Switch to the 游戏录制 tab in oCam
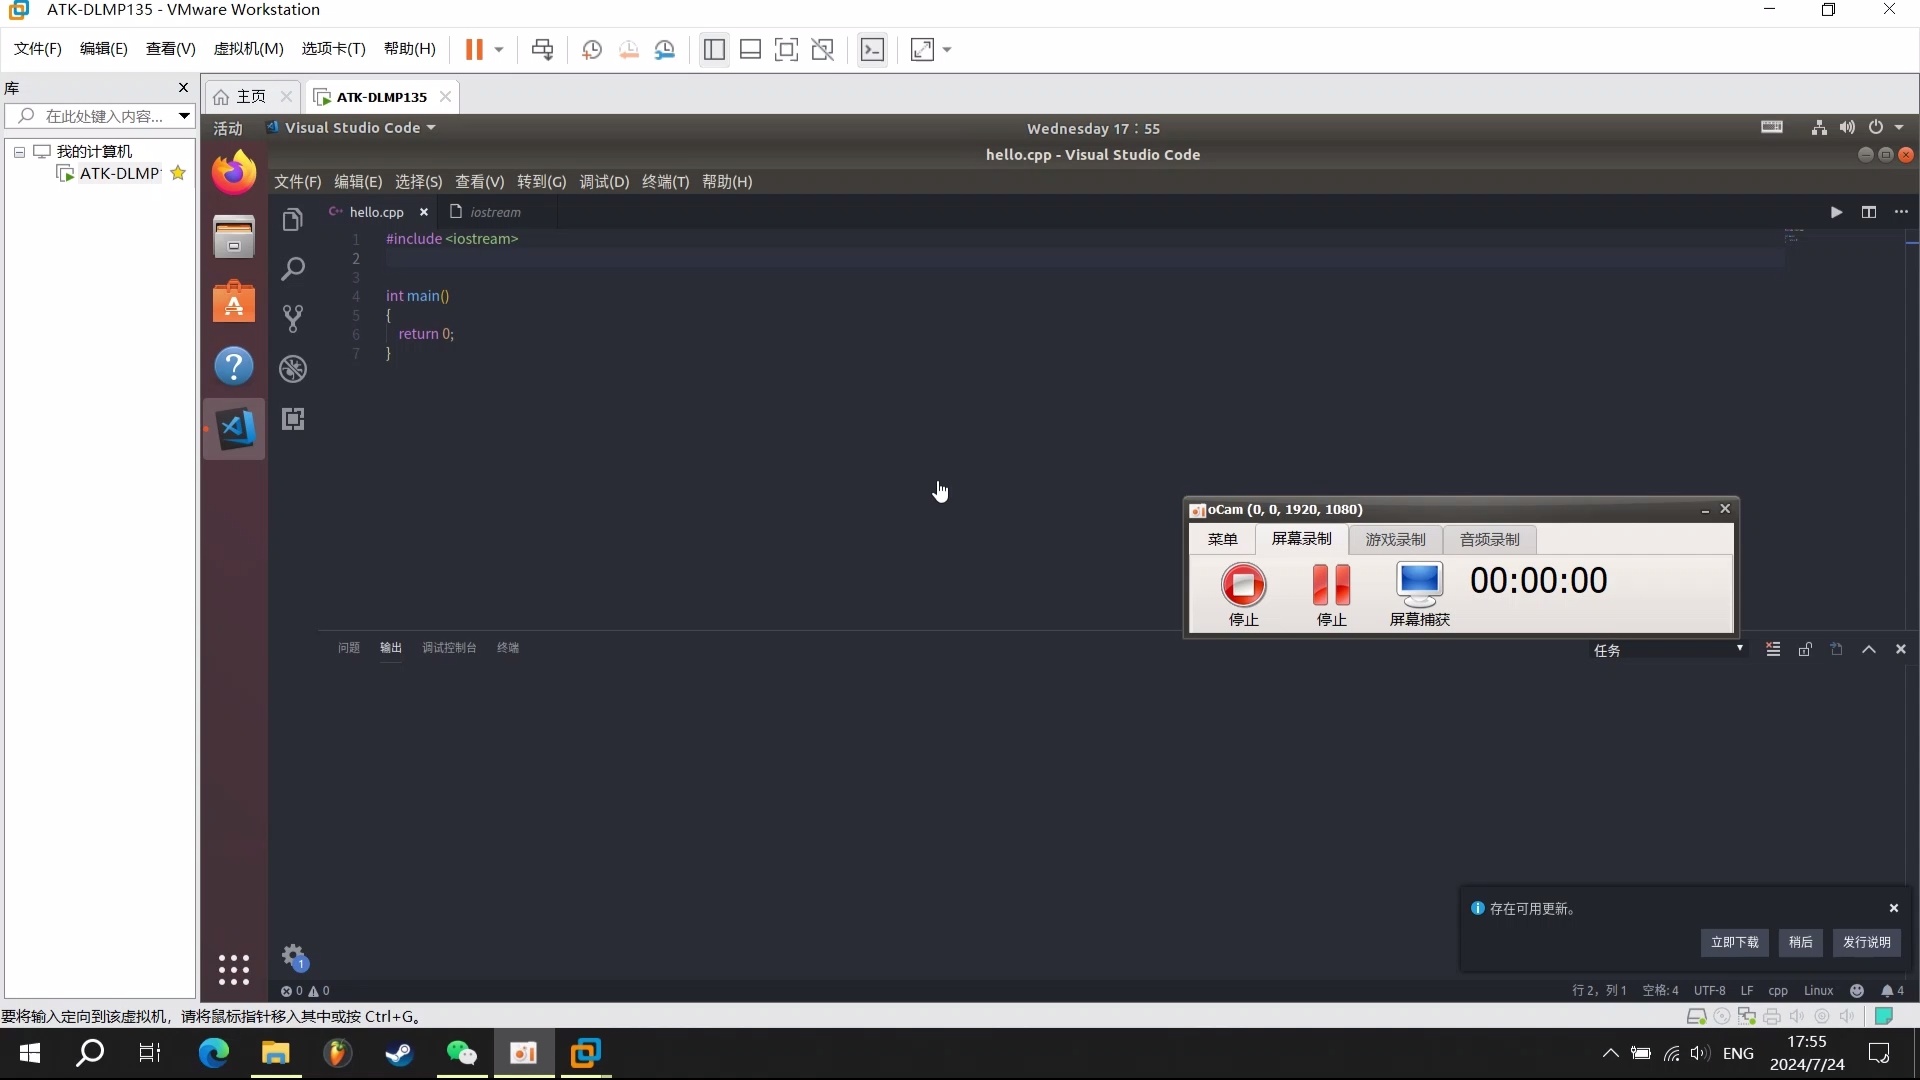1920x1080 pixels. coord(1395,540)
